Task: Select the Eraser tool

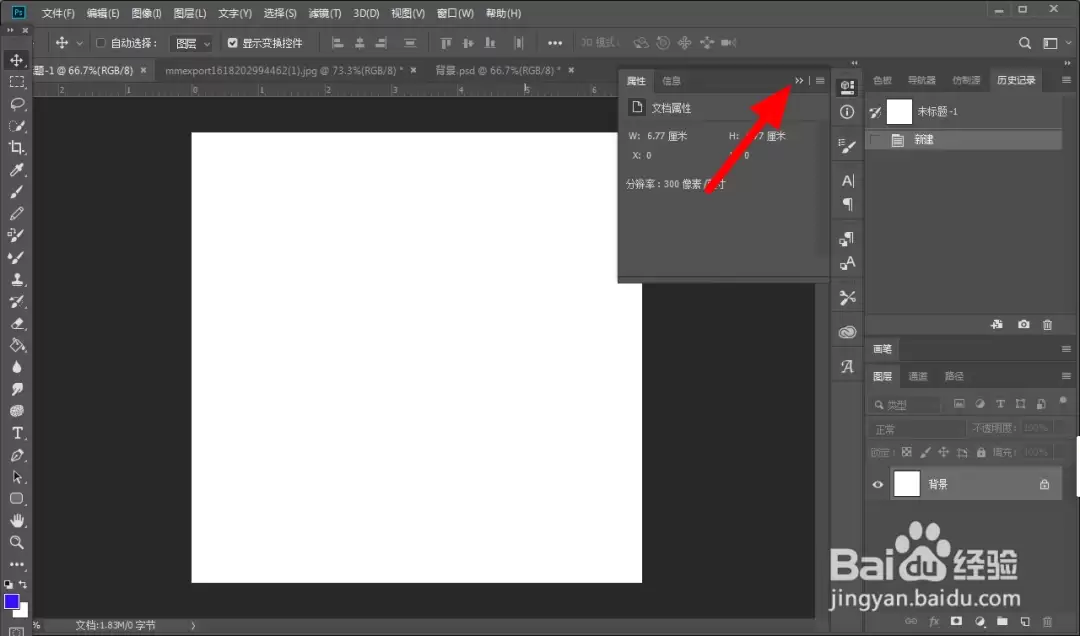Action: click(17, 323)
